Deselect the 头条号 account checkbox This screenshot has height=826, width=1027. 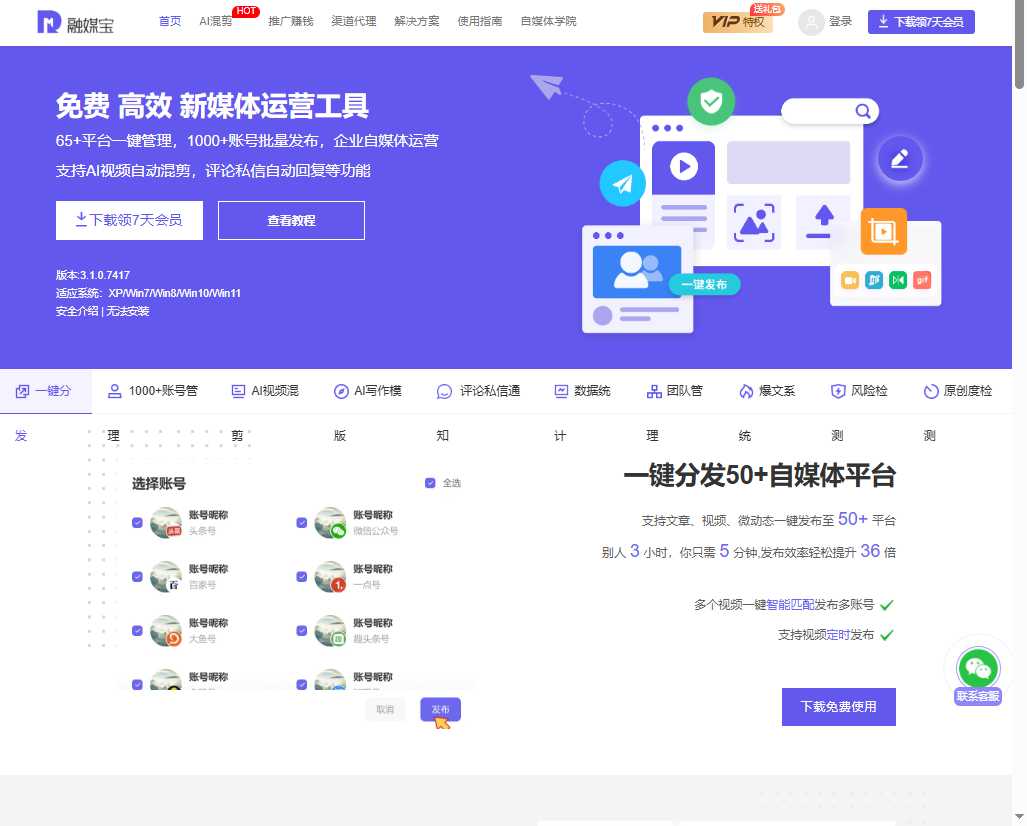pyautogui.click(x=137, y=522)
